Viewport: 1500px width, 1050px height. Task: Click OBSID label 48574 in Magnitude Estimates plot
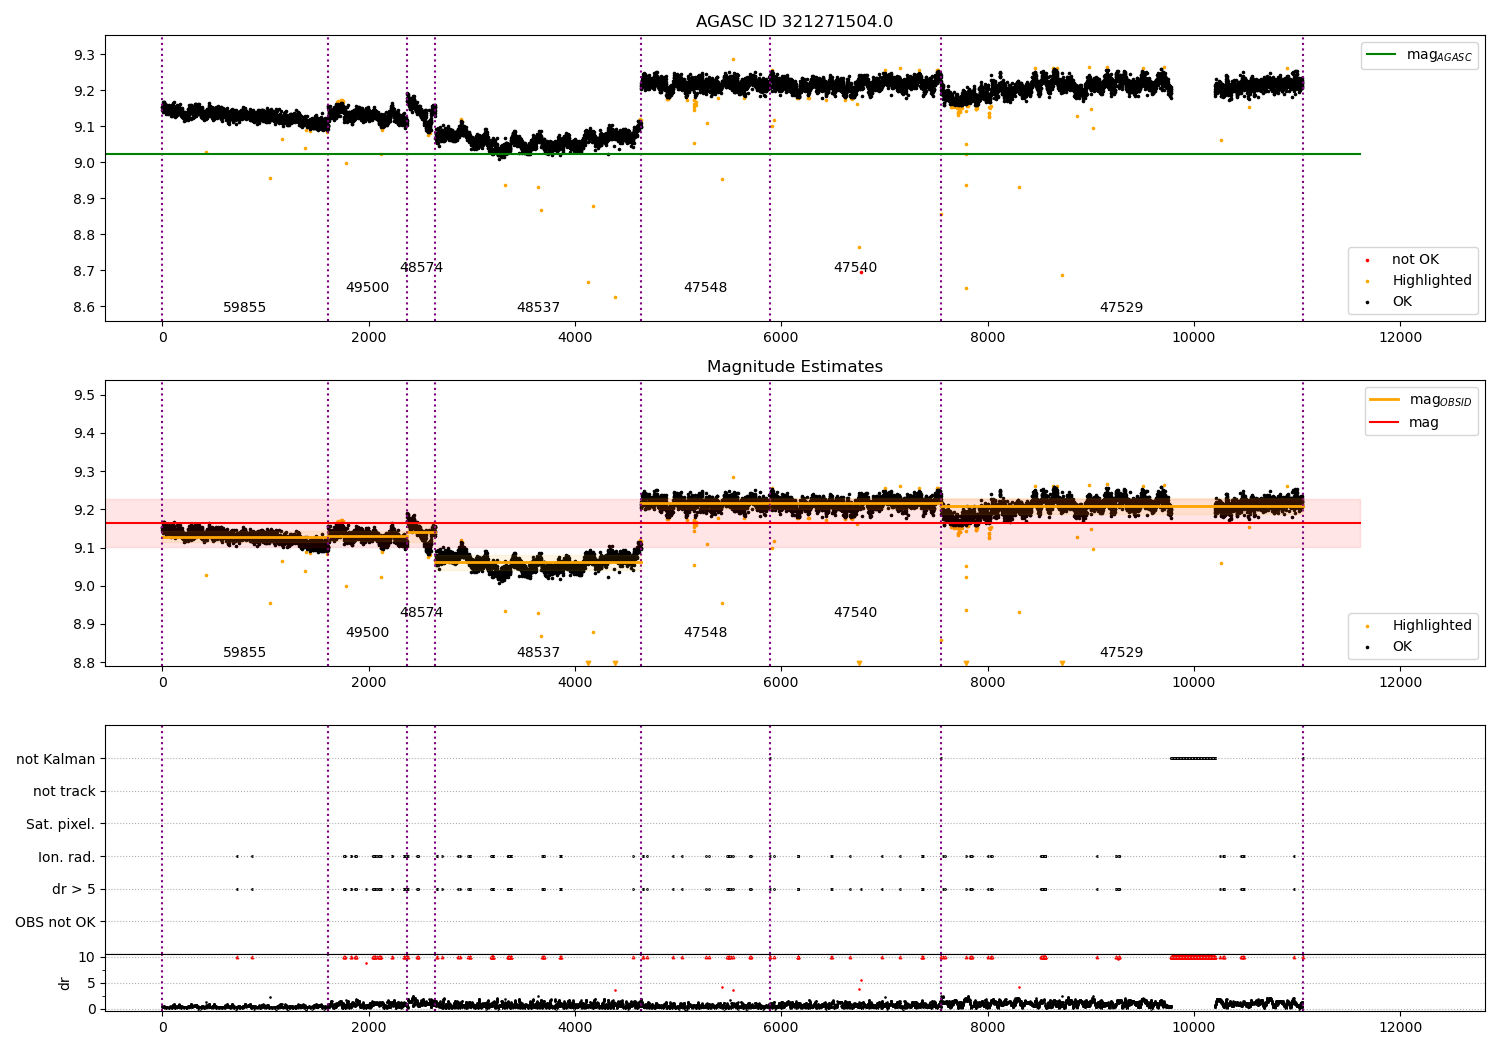(421, 613)
